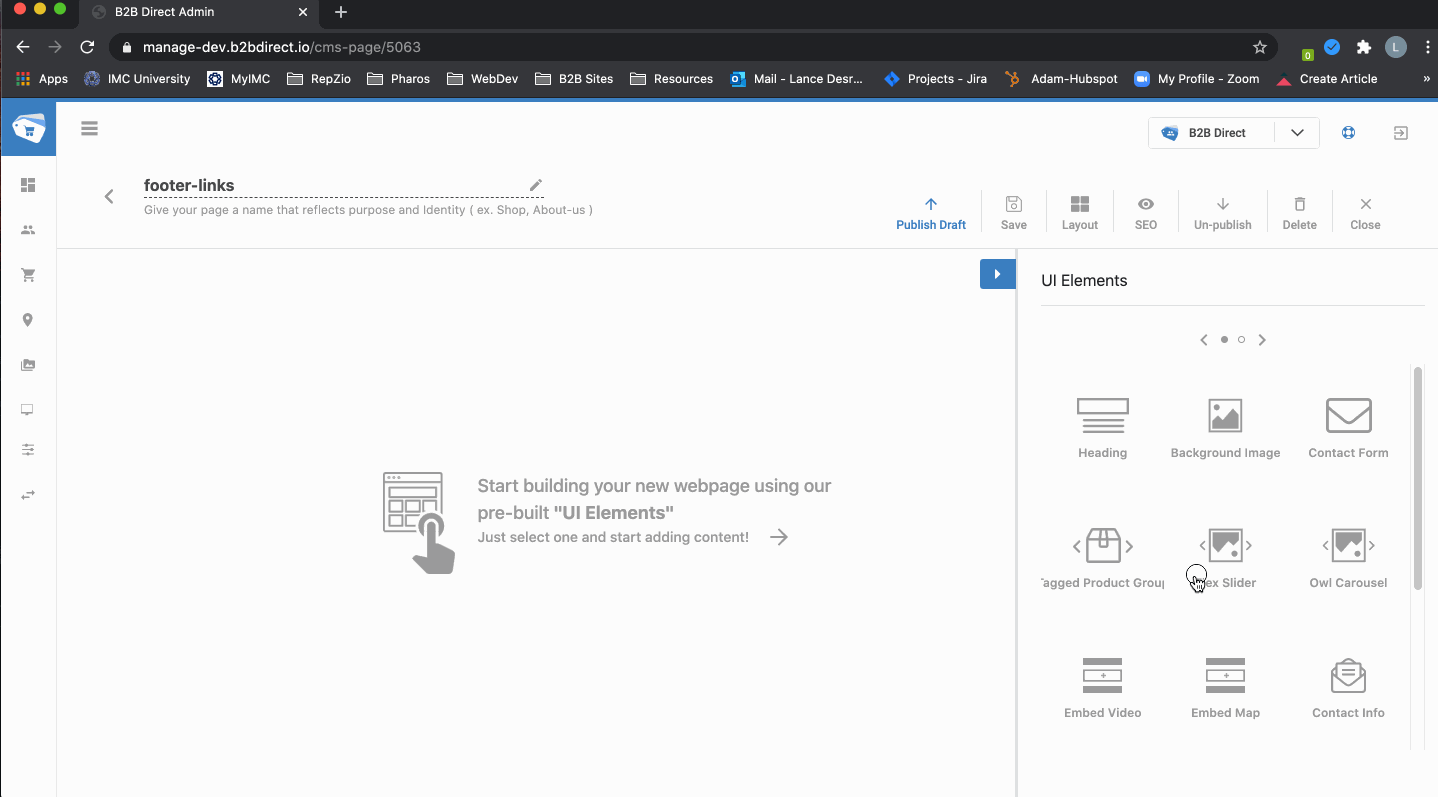
Task: Close the page editor
Action: coord(1365,213)
